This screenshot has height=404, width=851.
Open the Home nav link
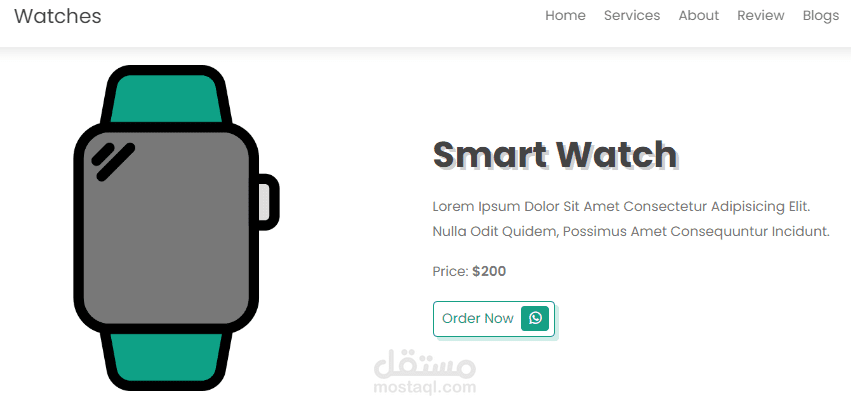click(x=565, y=16)
